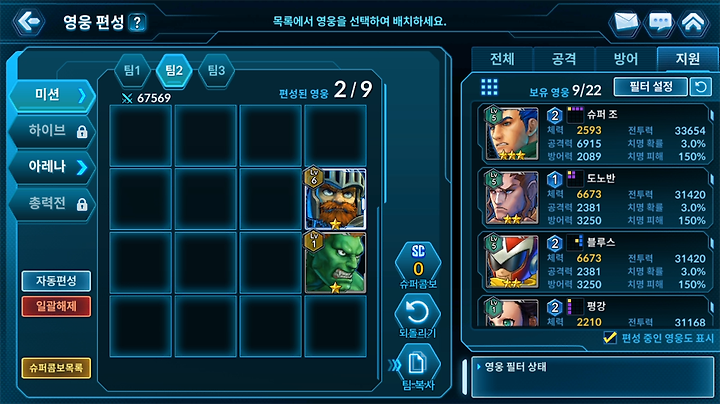The image size is (720, 404).
Task: Open the 필터 설정 button
Action: tap(651, 86)
